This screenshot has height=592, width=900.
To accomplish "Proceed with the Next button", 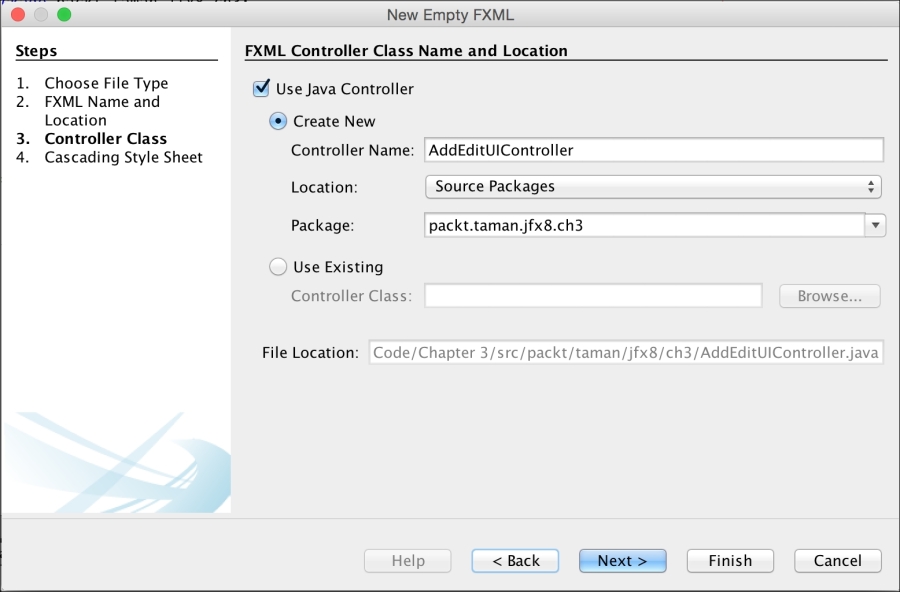I will click(x=622, y=561).
